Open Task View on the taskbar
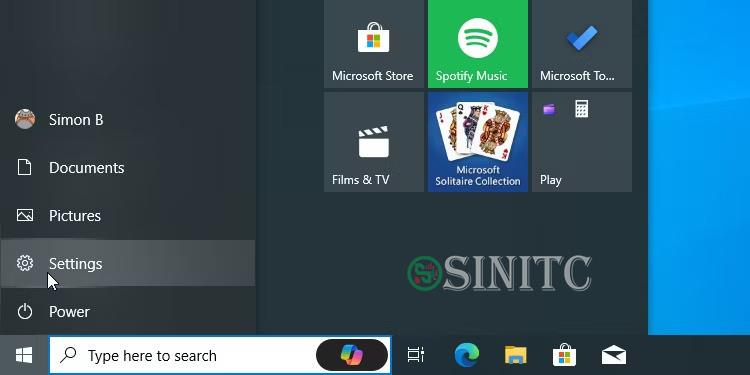The width and height of the screenshot is (750, 375). point(415,355)
